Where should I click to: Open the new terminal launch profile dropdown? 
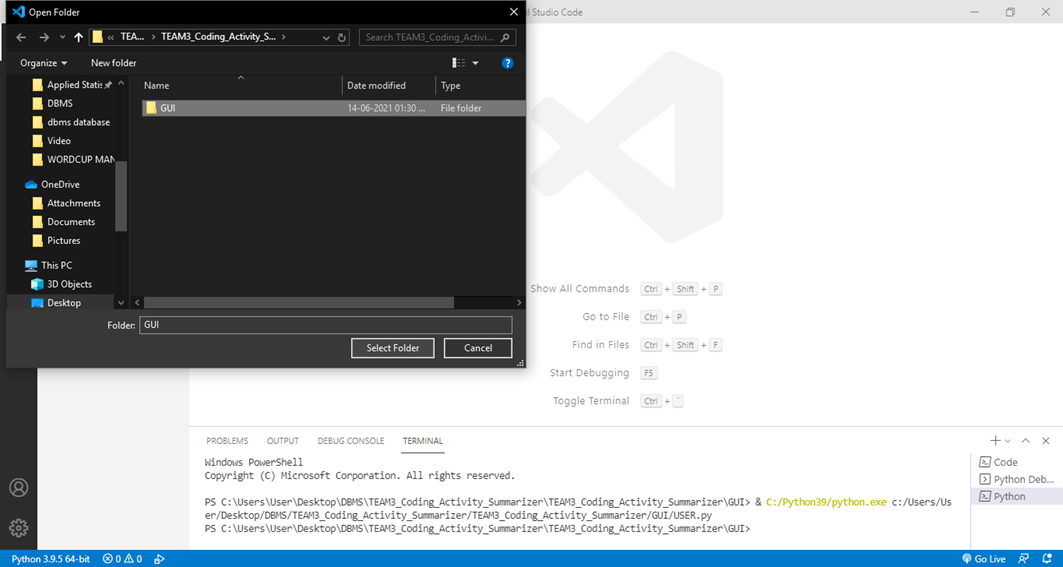(1008, 441)
